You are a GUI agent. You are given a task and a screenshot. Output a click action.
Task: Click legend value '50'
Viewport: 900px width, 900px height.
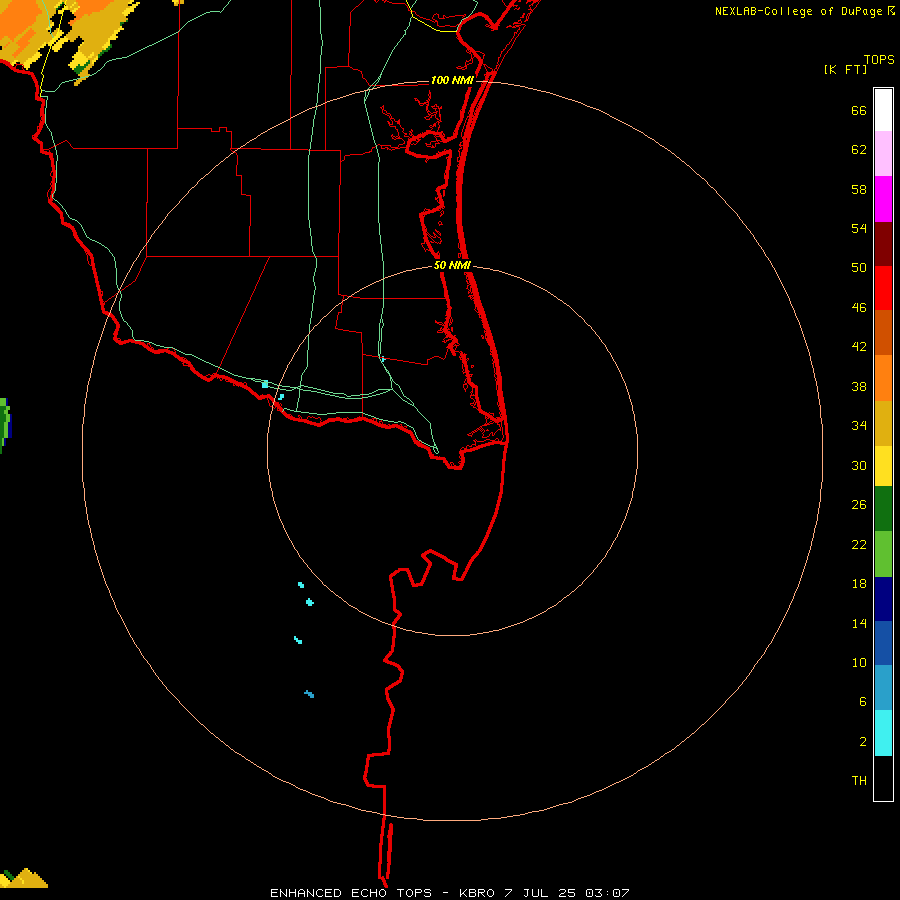coord(859,268)
